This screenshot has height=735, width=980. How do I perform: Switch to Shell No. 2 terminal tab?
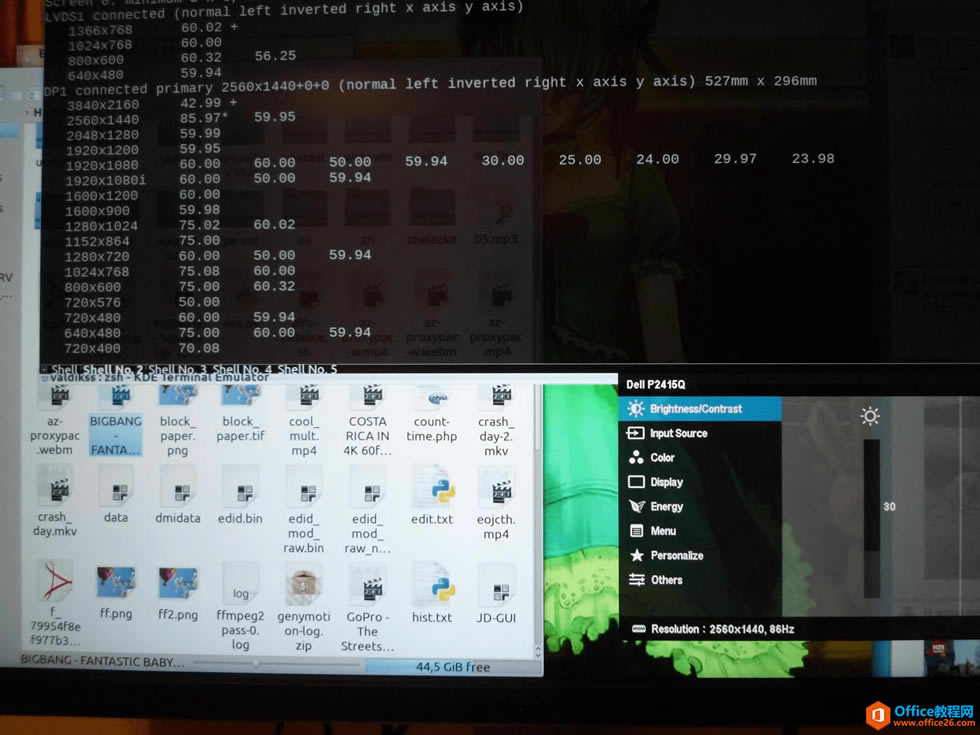point(112,369)
